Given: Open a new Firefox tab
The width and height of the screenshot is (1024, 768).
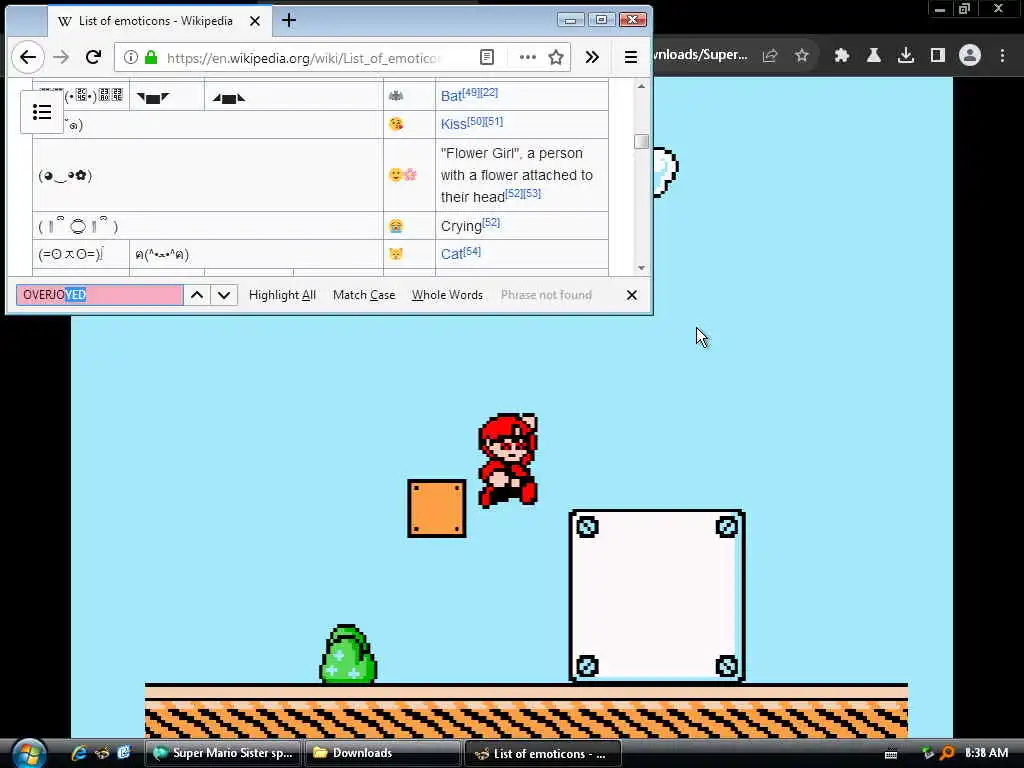Looking at the screenshot, I should 289,21.
